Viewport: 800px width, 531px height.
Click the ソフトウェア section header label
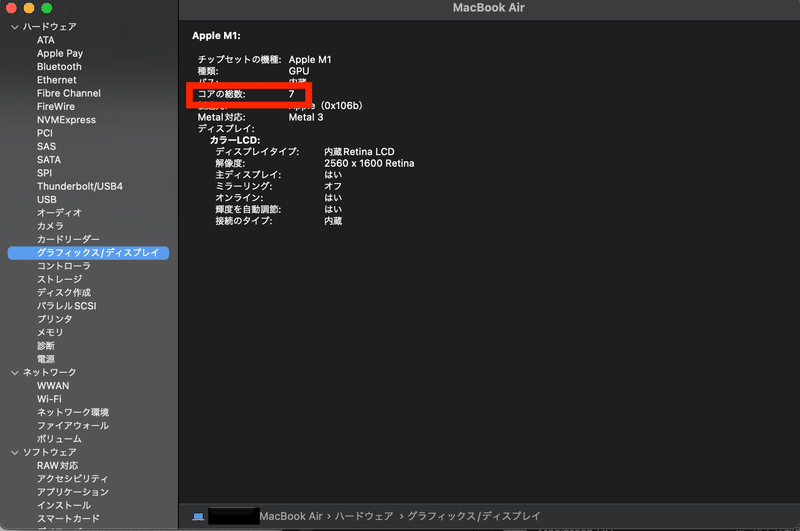coord(49,452)
